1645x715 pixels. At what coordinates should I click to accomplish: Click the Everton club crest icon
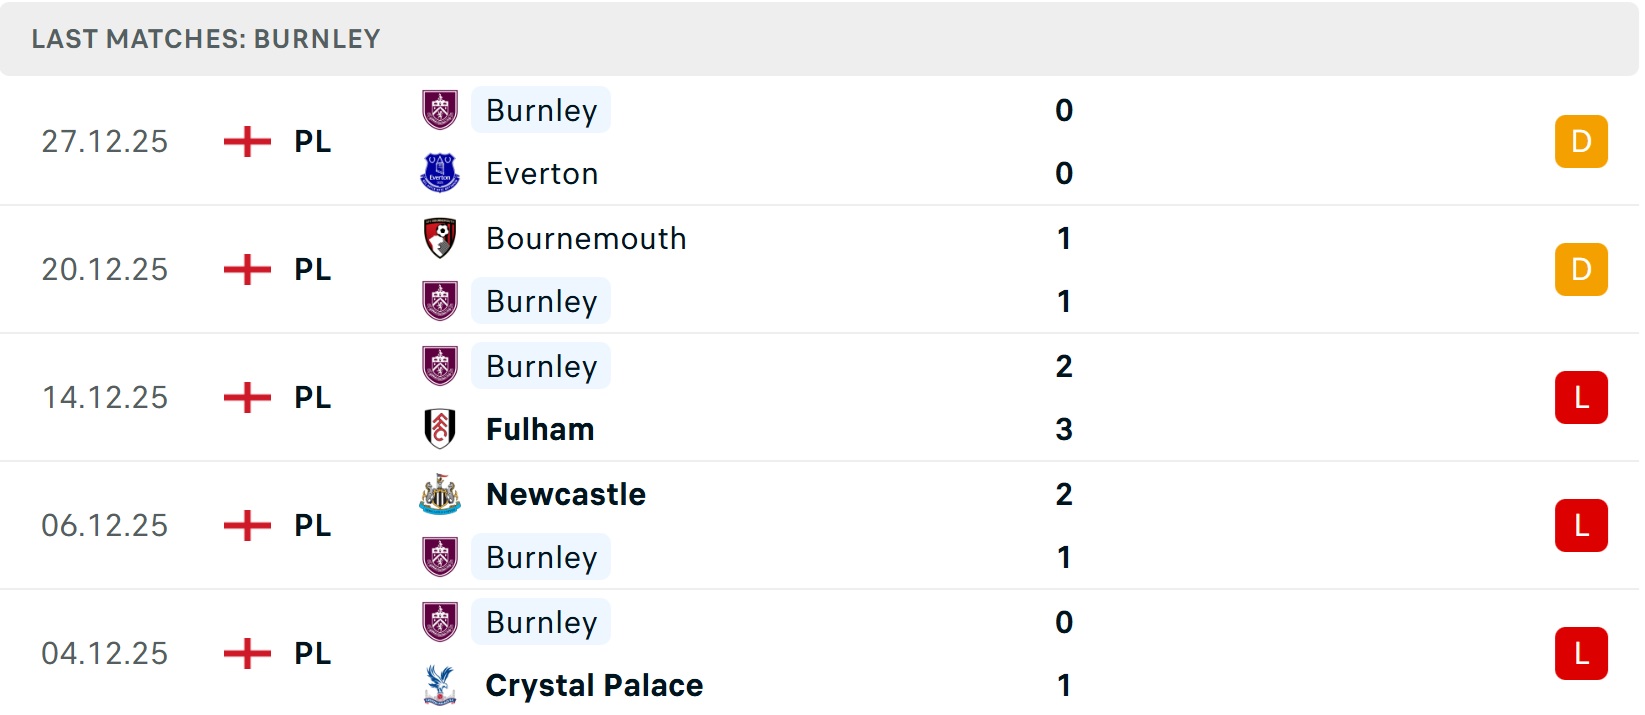click(x=440, y=173)
